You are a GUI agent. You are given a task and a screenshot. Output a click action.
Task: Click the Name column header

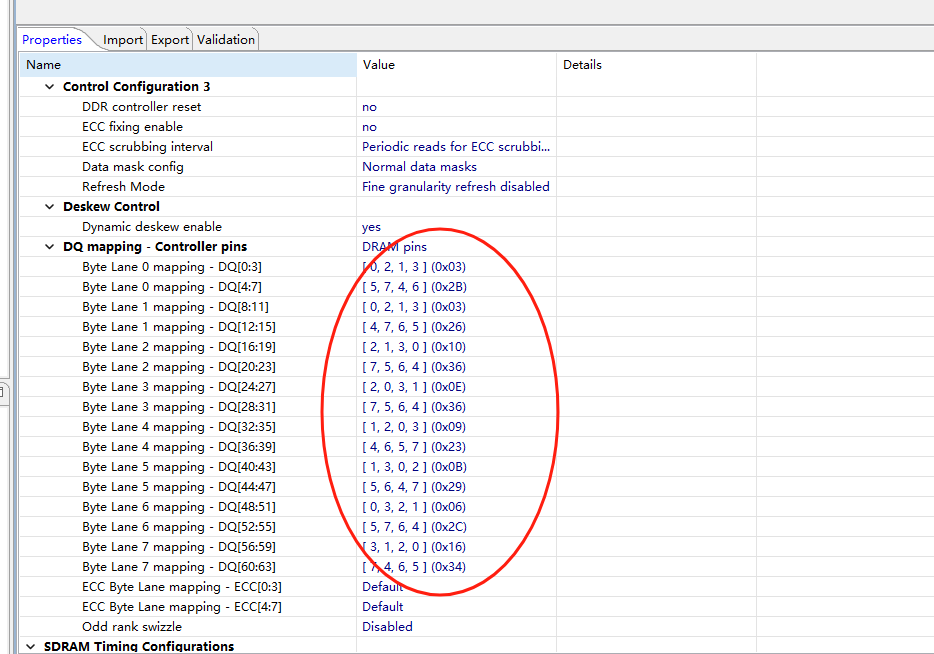click(188, 65)
